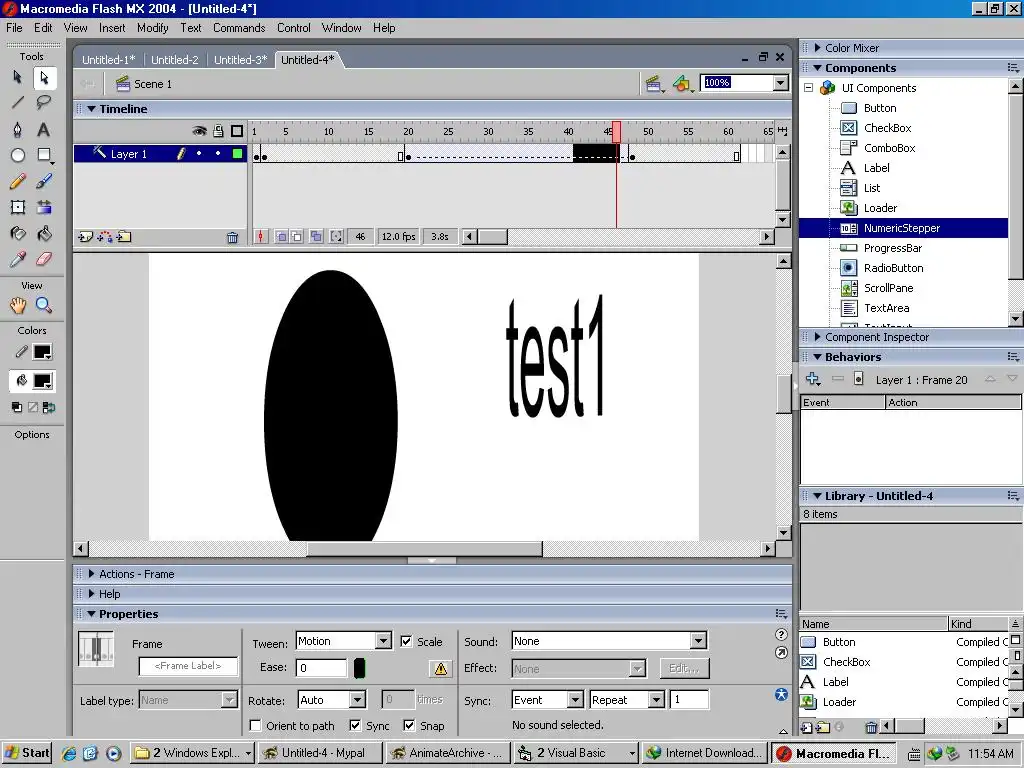
Task: Open the Sync Event dropdown
Action: [x=575, y=700]
